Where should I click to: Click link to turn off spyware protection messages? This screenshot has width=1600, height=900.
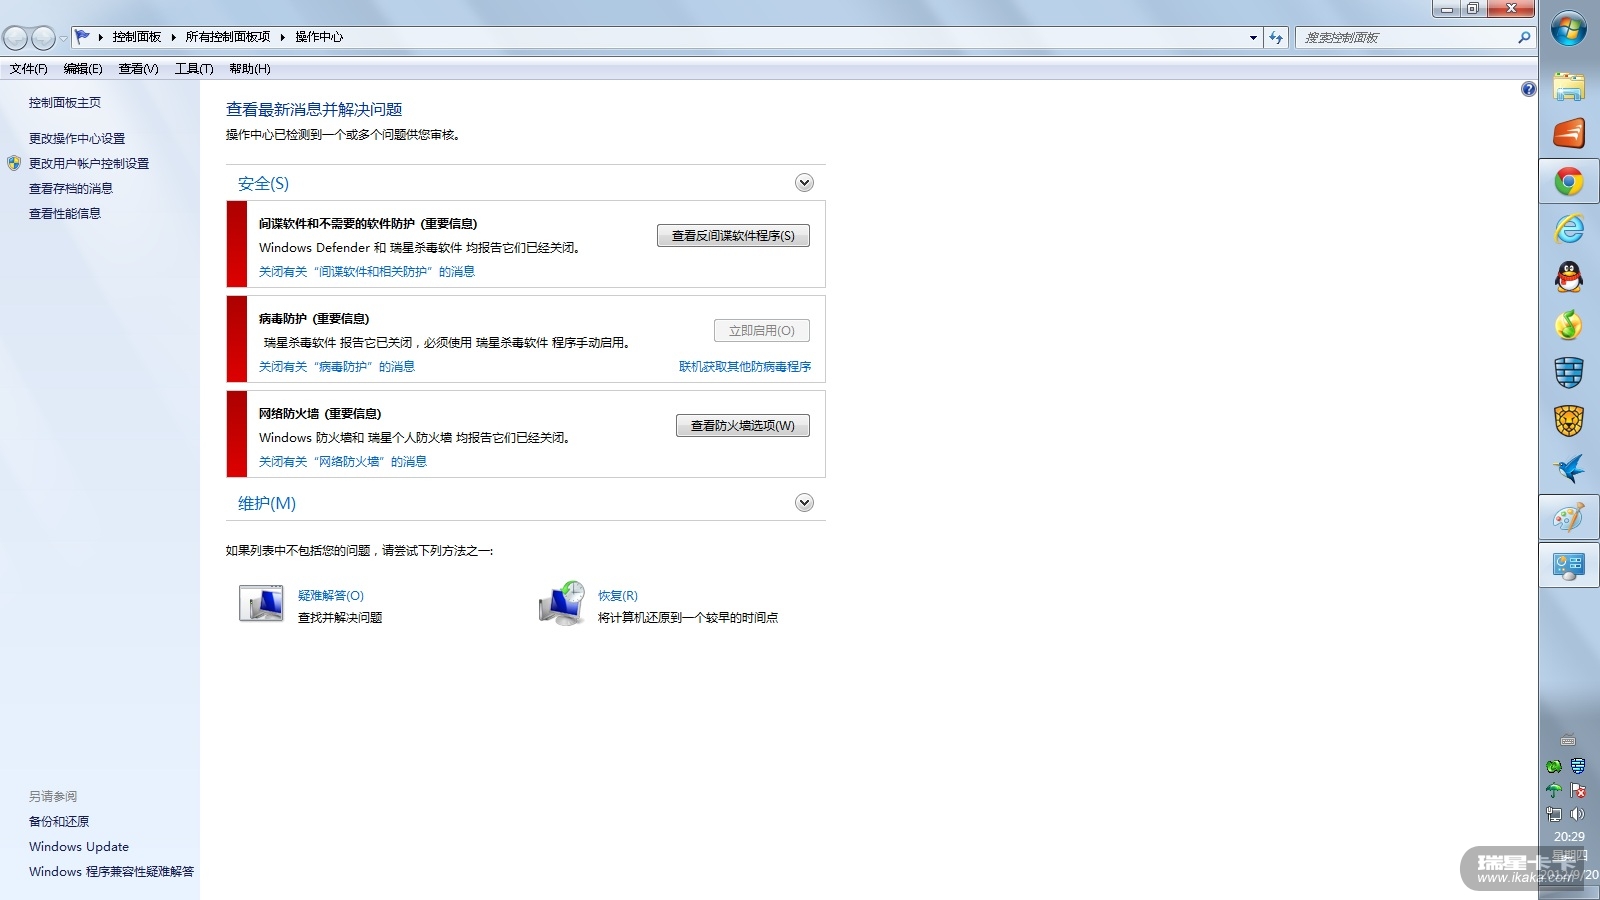367,272
